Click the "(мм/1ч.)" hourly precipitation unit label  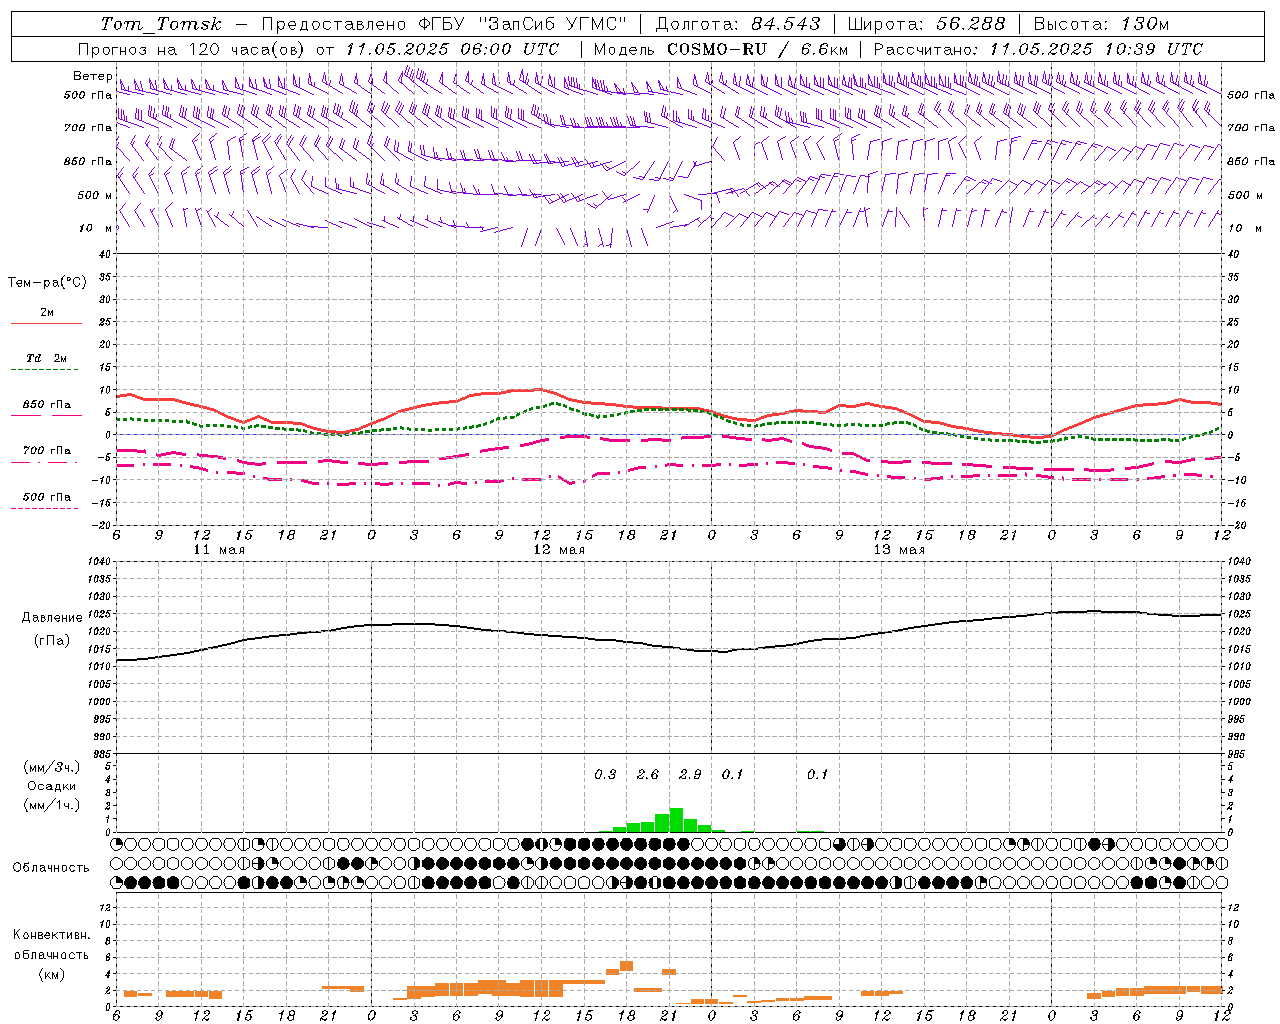52,805
